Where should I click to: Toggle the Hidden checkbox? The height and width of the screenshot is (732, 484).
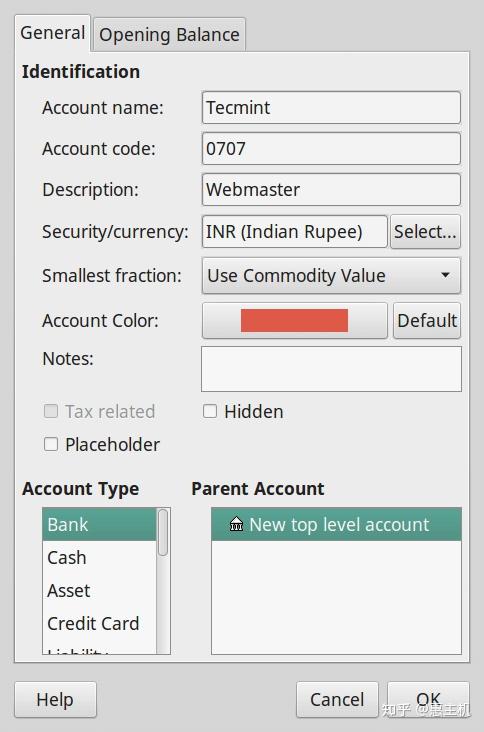tap(210, 411)
